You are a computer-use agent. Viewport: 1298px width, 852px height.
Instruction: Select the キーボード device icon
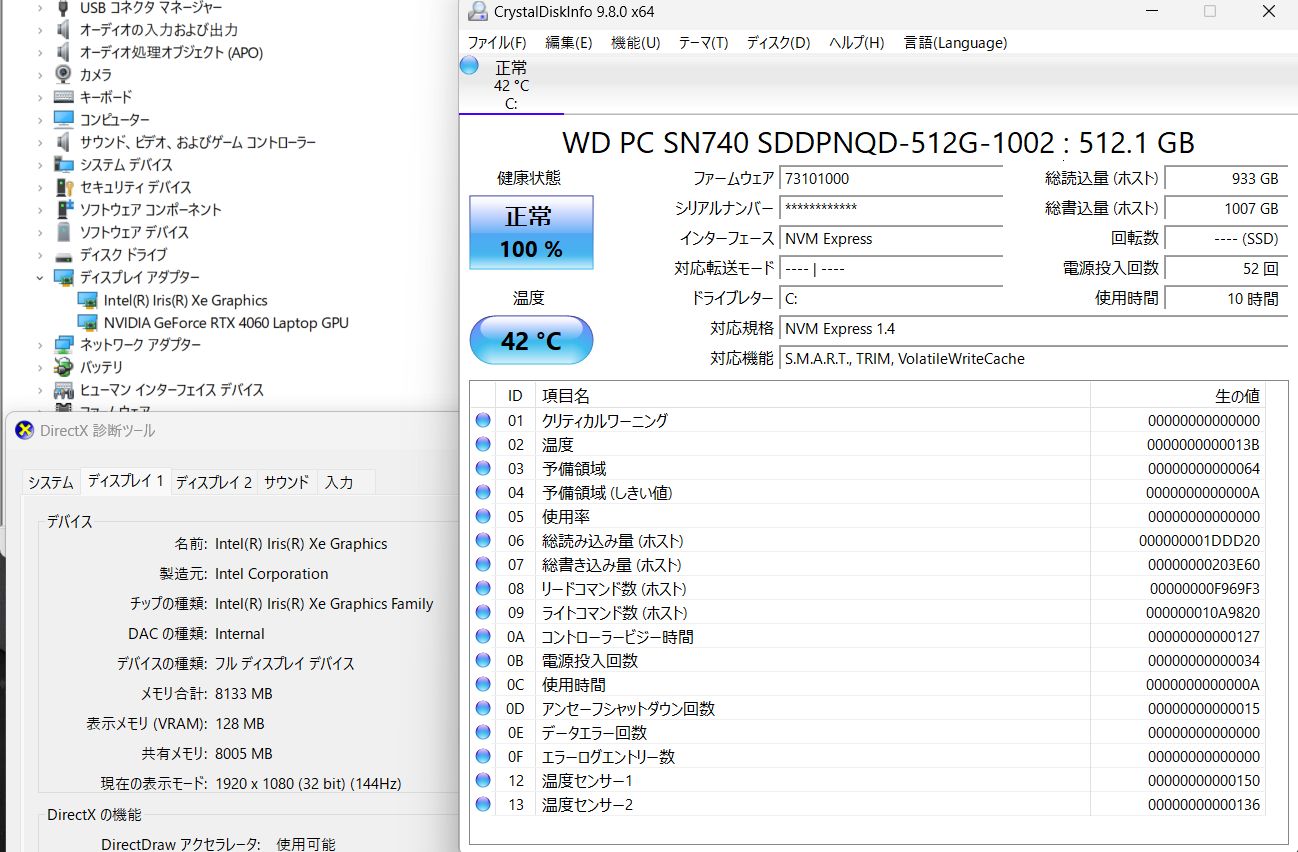point(64,97)
